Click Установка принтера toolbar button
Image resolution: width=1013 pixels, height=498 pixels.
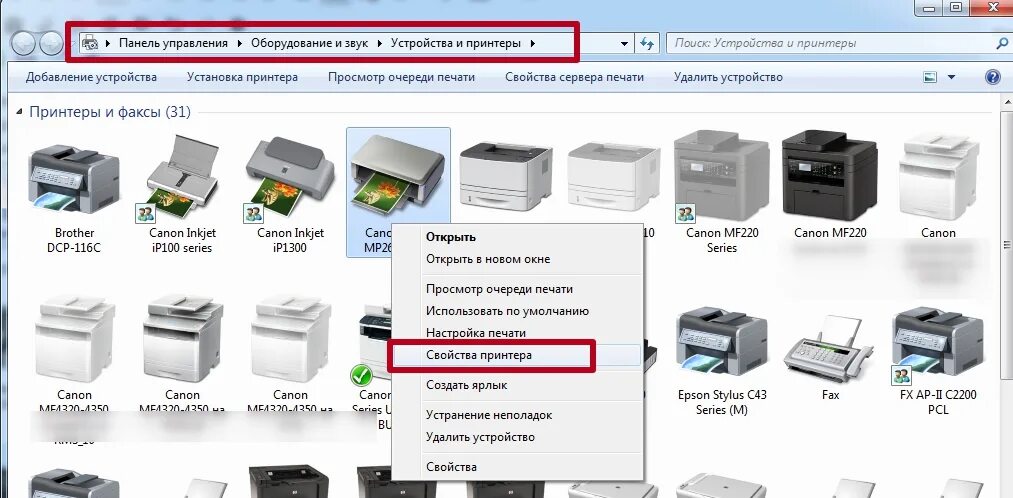[x=242, y=78]
